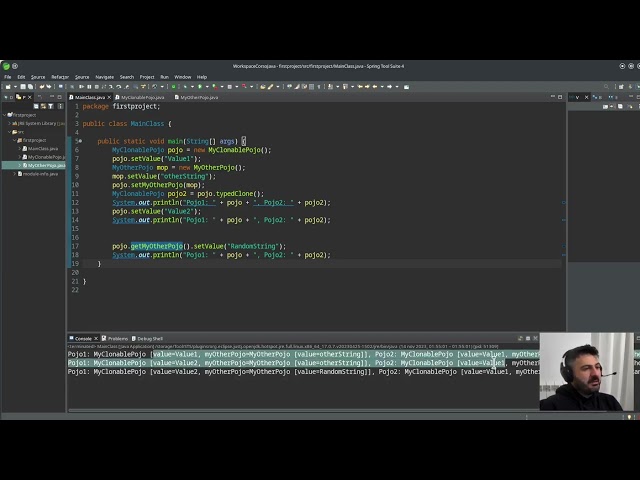Click Collapse All icon in Package Explorer
Image resolution: width=640 pixels, height=480 pixels.
tap(36, 106)
